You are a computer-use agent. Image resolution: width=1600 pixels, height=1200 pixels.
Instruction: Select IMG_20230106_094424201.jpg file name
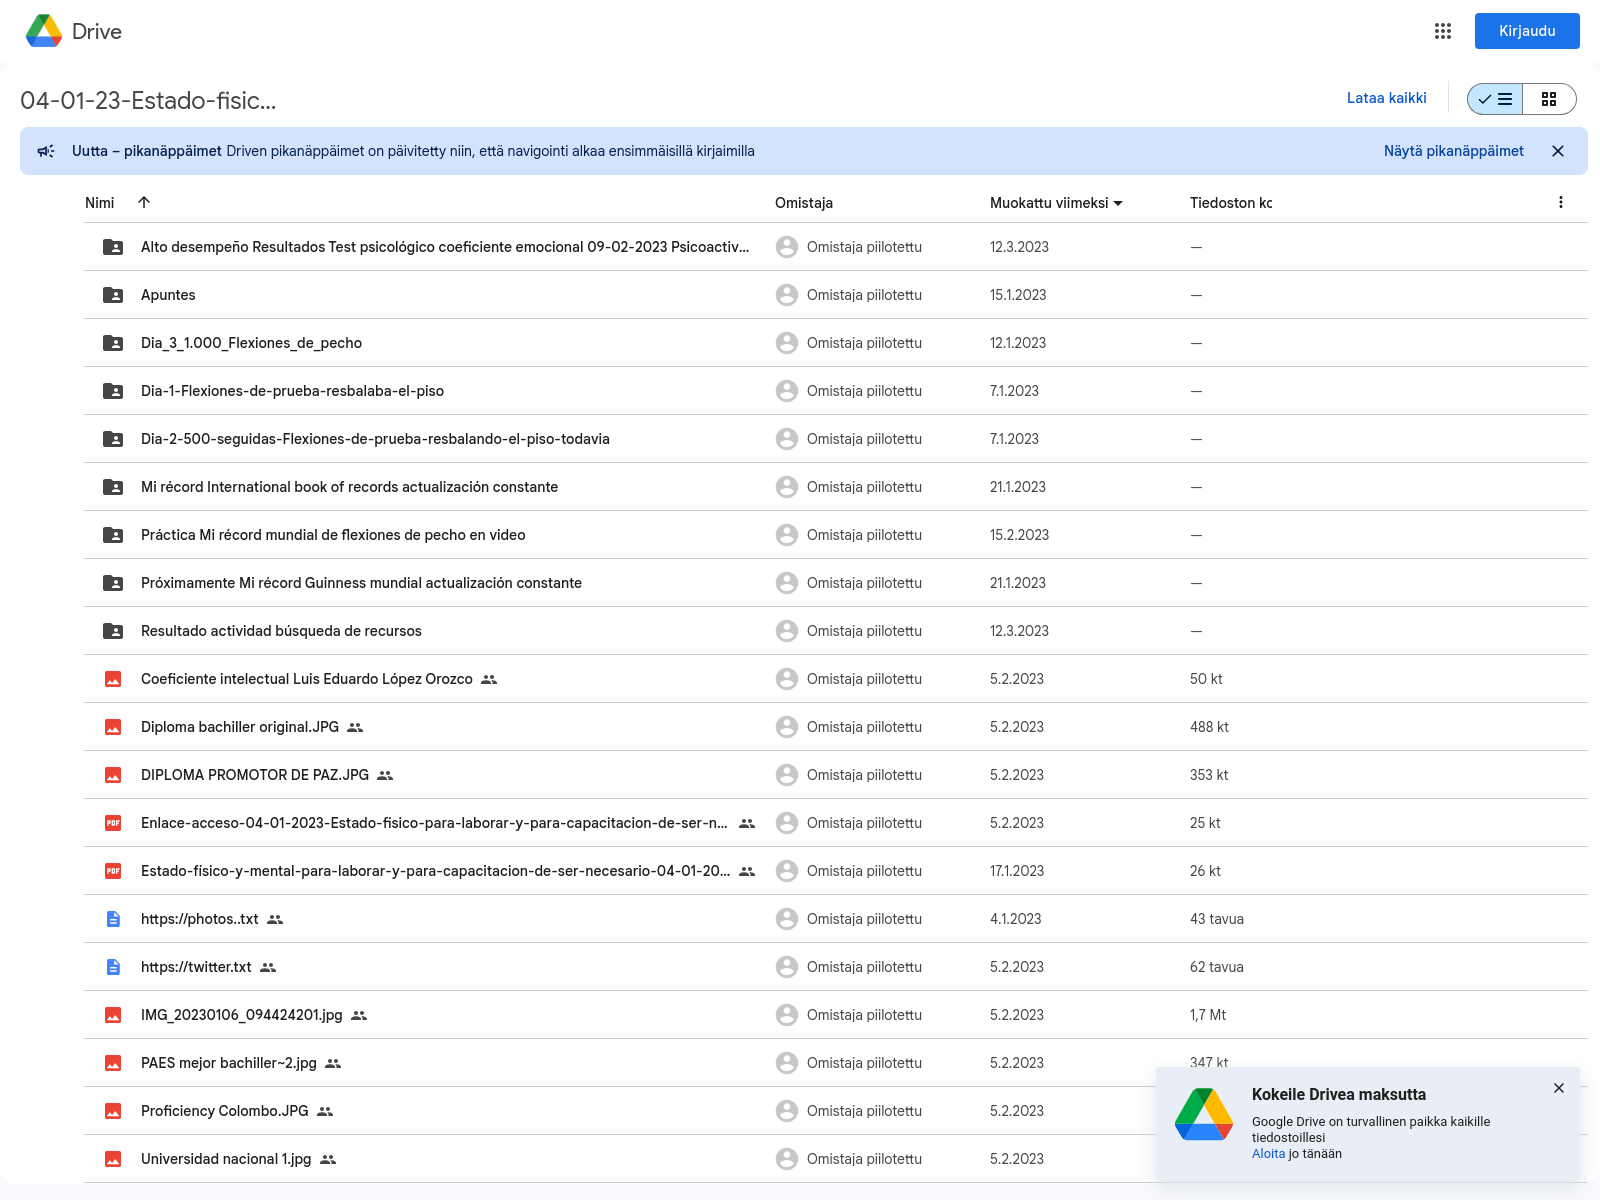[242, 1015]
